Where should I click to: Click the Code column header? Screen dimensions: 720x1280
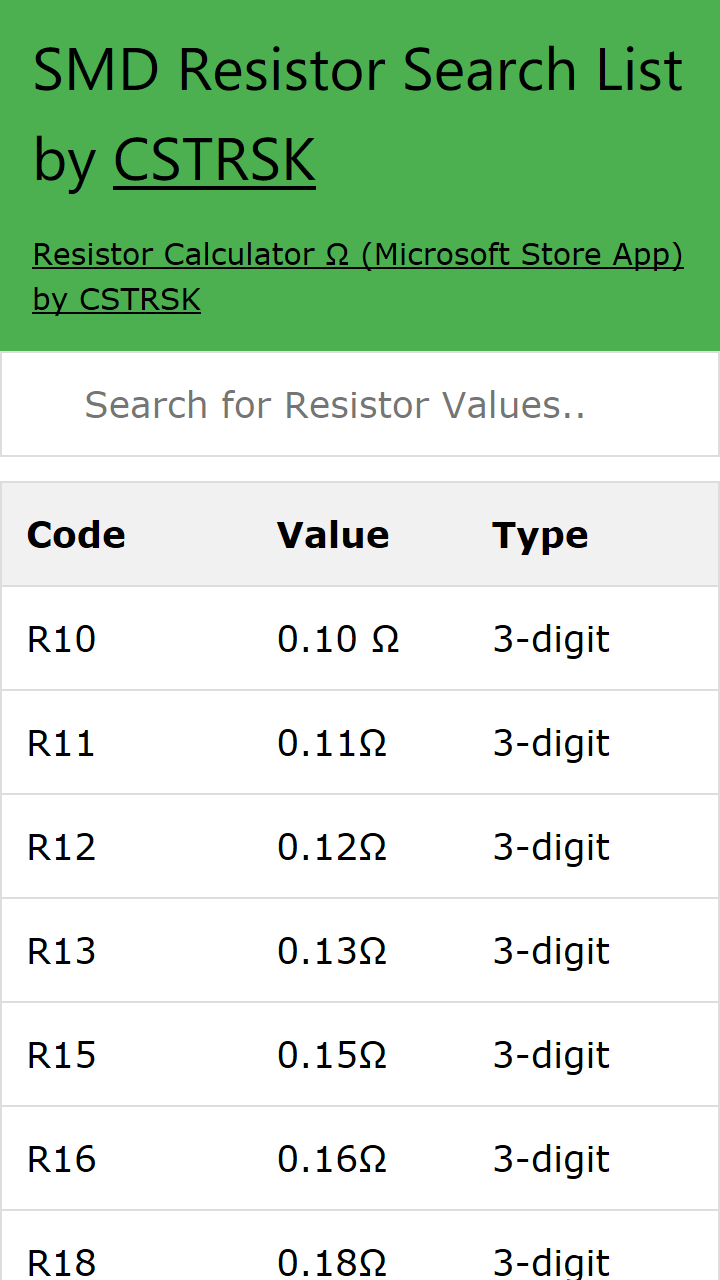pos(76,535)
